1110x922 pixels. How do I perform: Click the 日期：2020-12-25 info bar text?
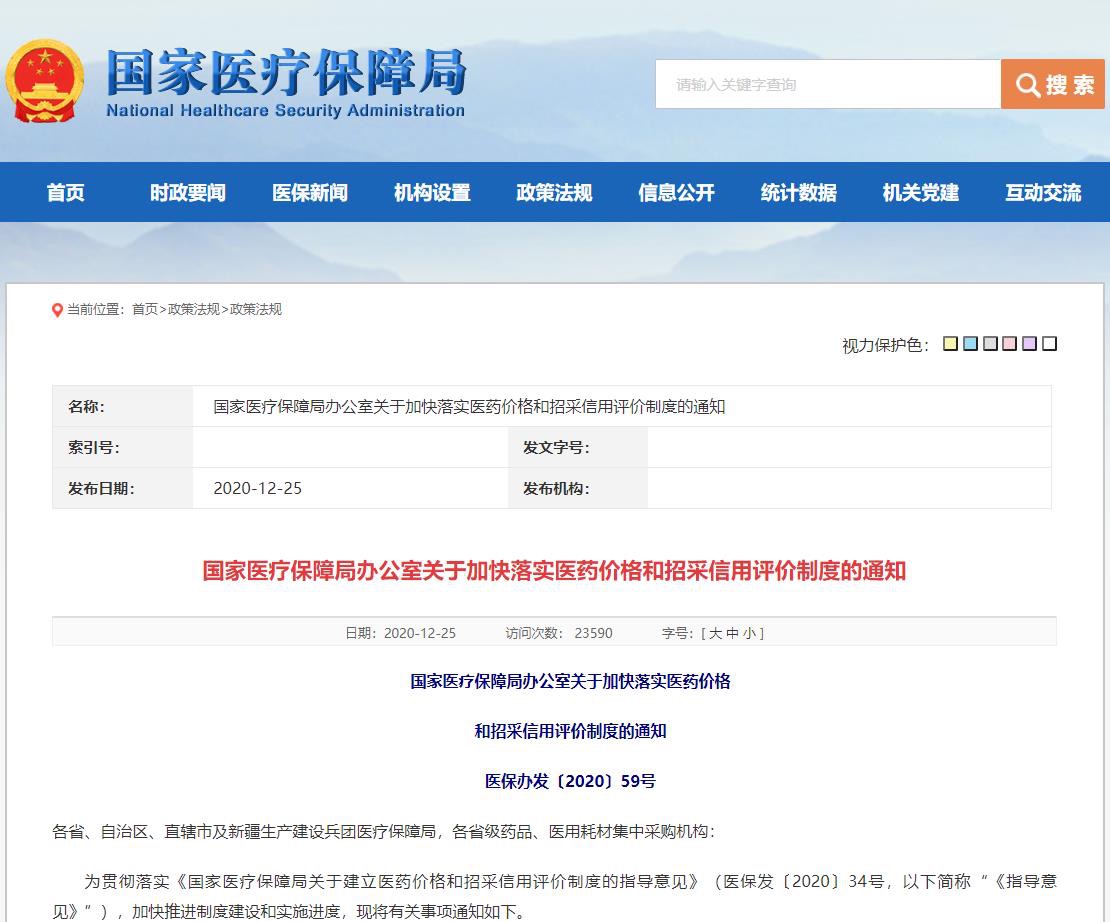(x=401, y=633)
